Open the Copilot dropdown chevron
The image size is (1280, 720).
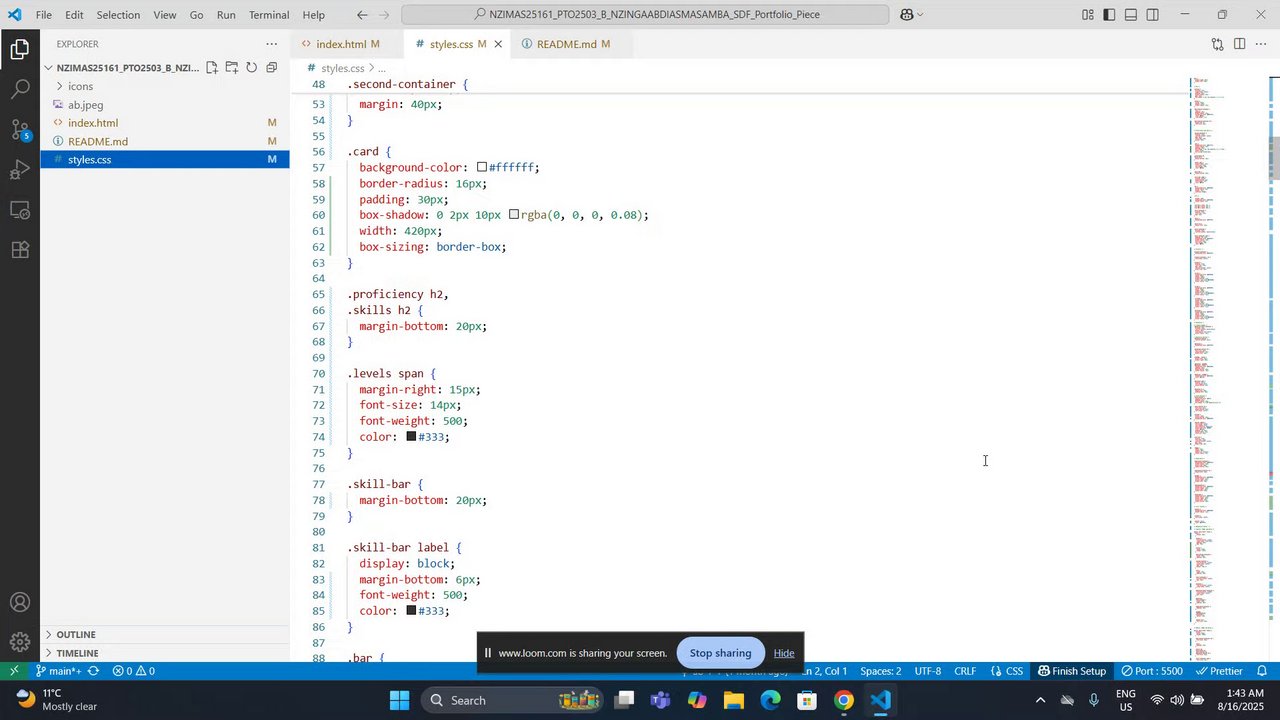click(920, 15)
